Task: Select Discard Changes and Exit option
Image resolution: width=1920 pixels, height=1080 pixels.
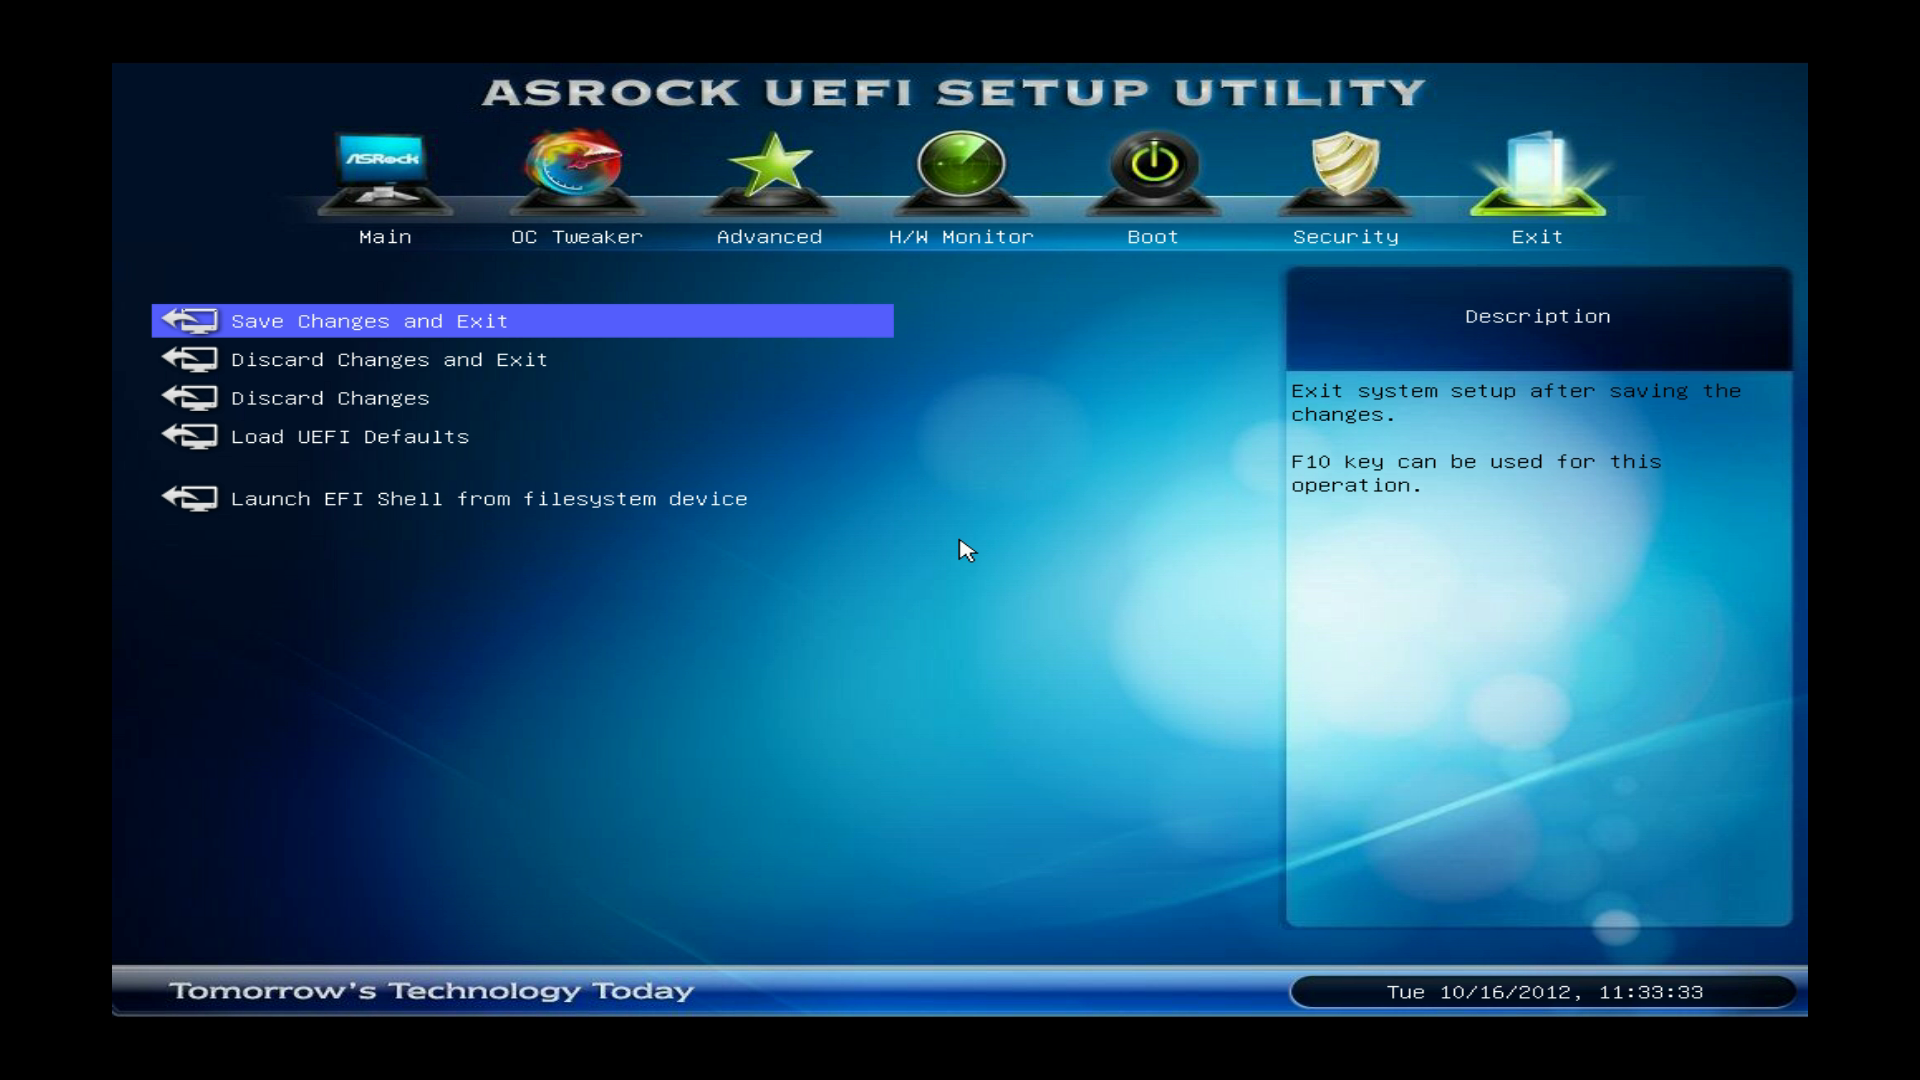Action: (389, 360)
